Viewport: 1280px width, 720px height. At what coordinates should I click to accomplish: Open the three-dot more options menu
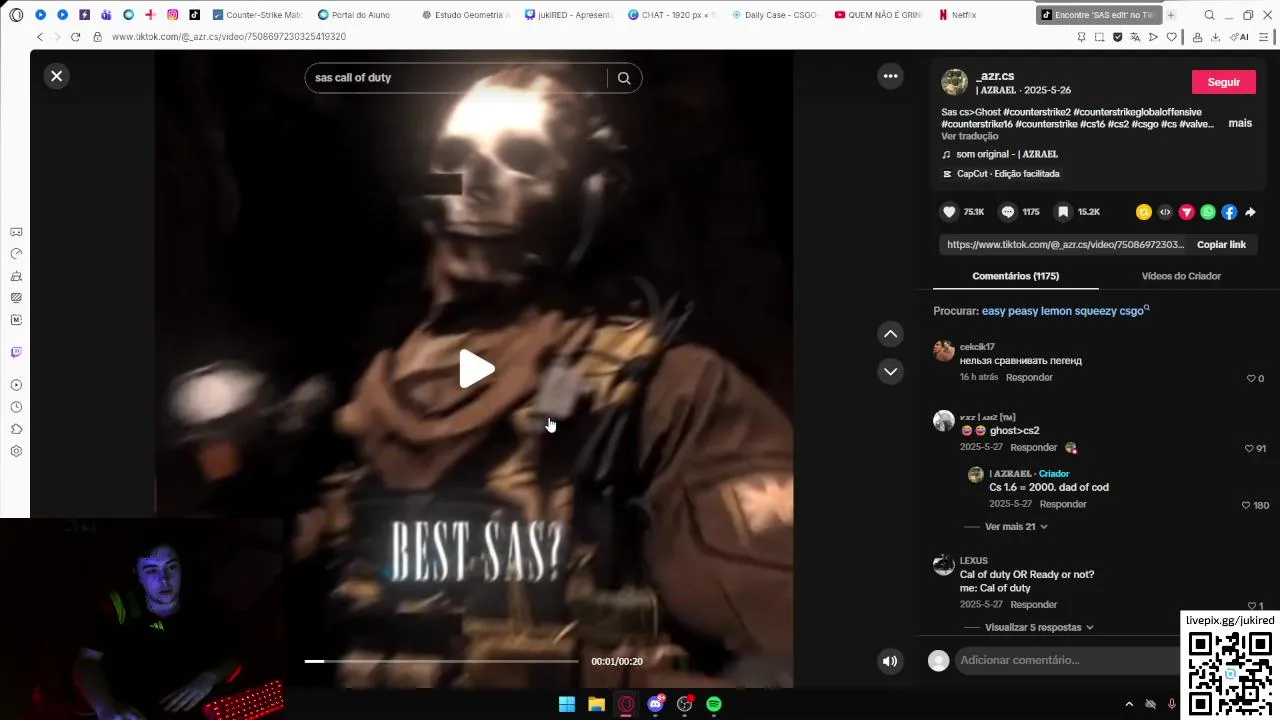pos(890,76)
